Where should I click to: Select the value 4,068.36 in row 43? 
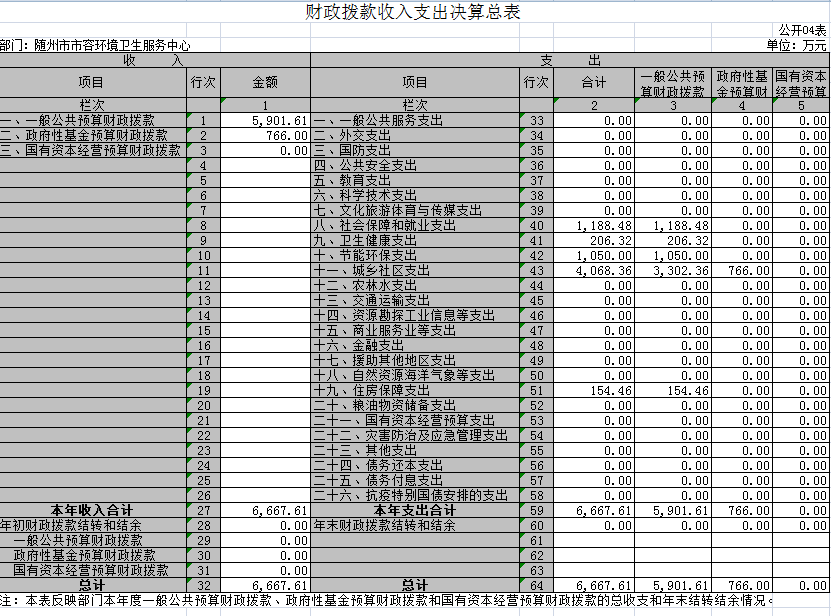click(594, 270)
